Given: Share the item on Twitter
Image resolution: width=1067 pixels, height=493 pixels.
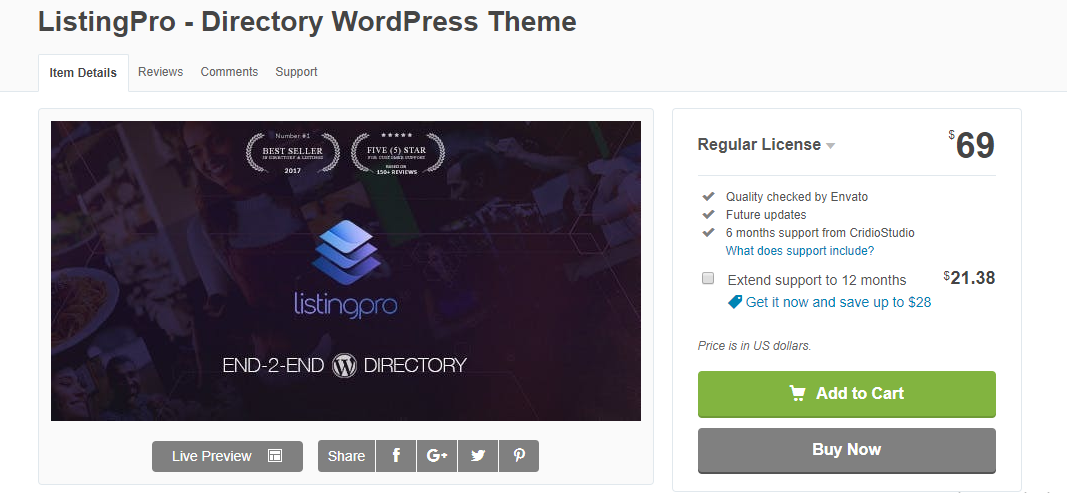Looking at the screenshot, I should [478, 456].
